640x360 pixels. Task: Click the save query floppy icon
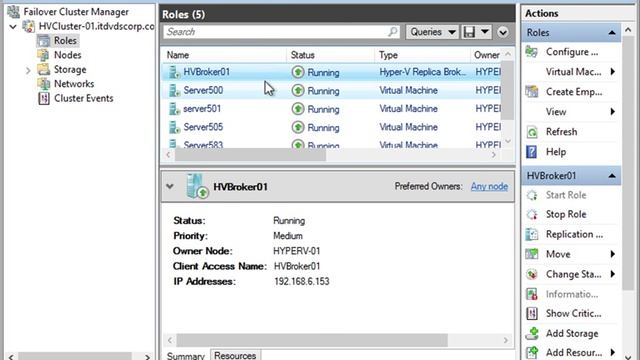pos(469,32)
